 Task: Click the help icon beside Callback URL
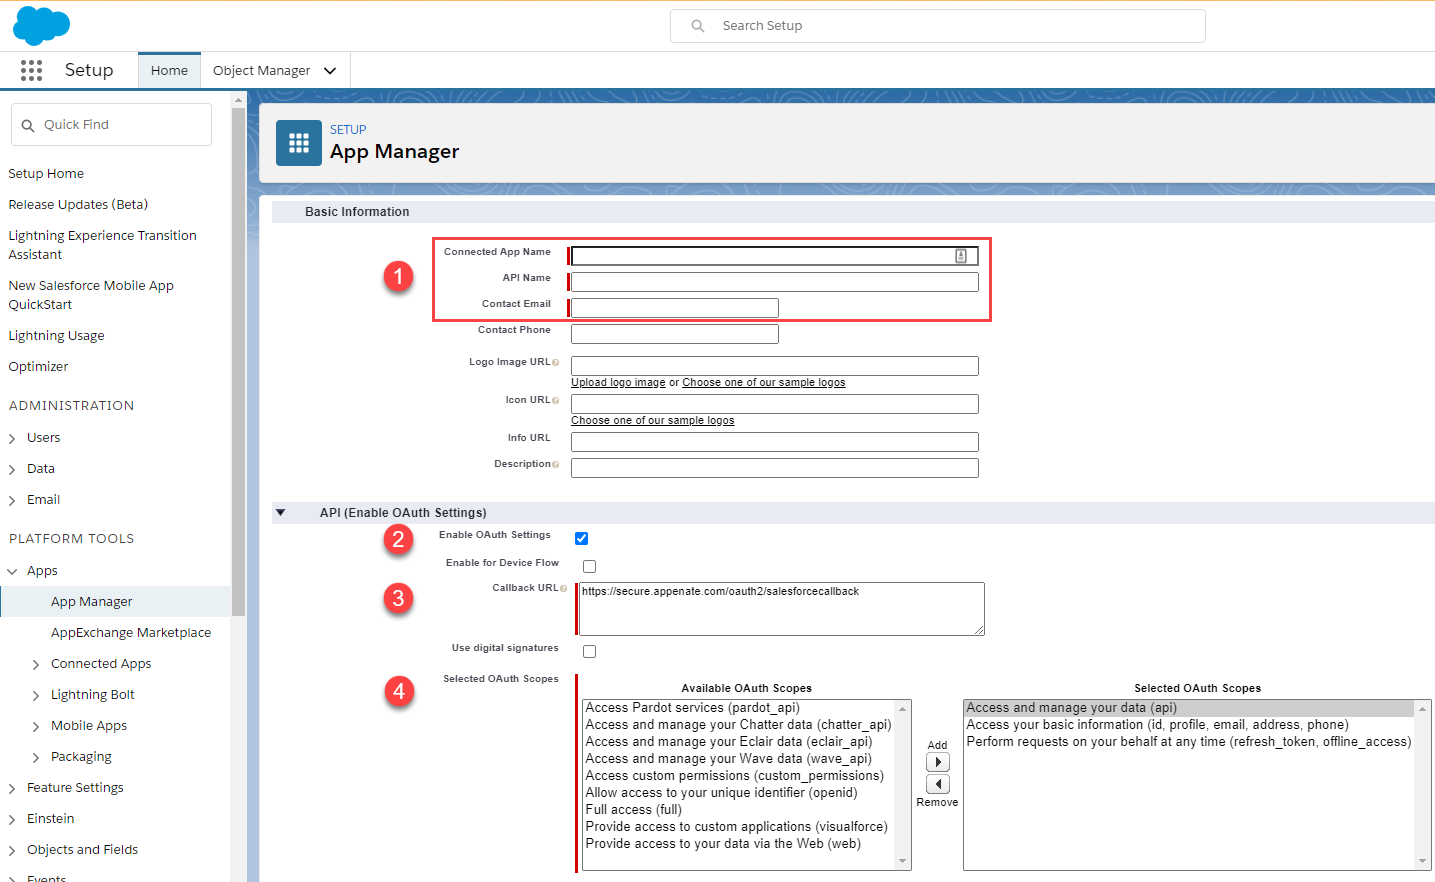click(564, 588)
